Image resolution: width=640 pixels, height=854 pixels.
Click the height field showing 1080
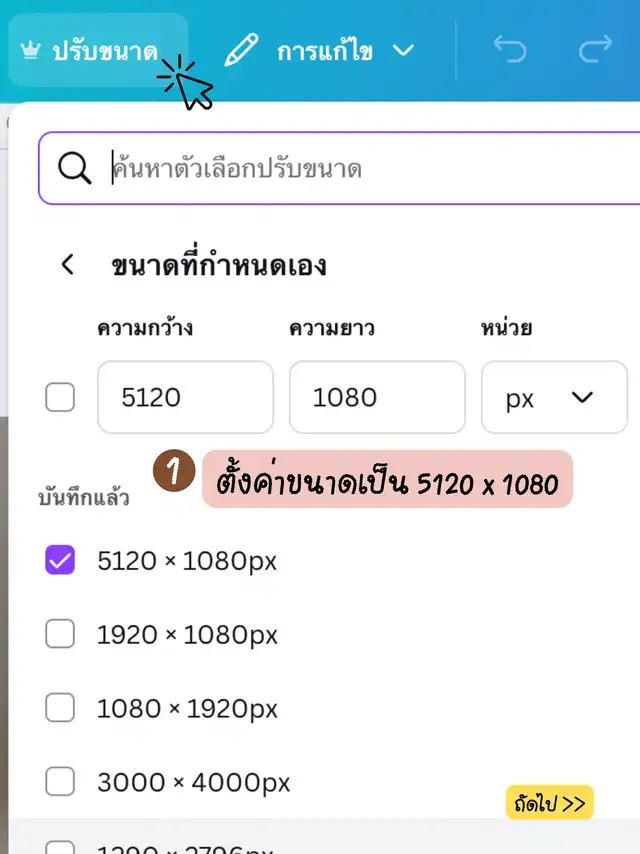376,398
